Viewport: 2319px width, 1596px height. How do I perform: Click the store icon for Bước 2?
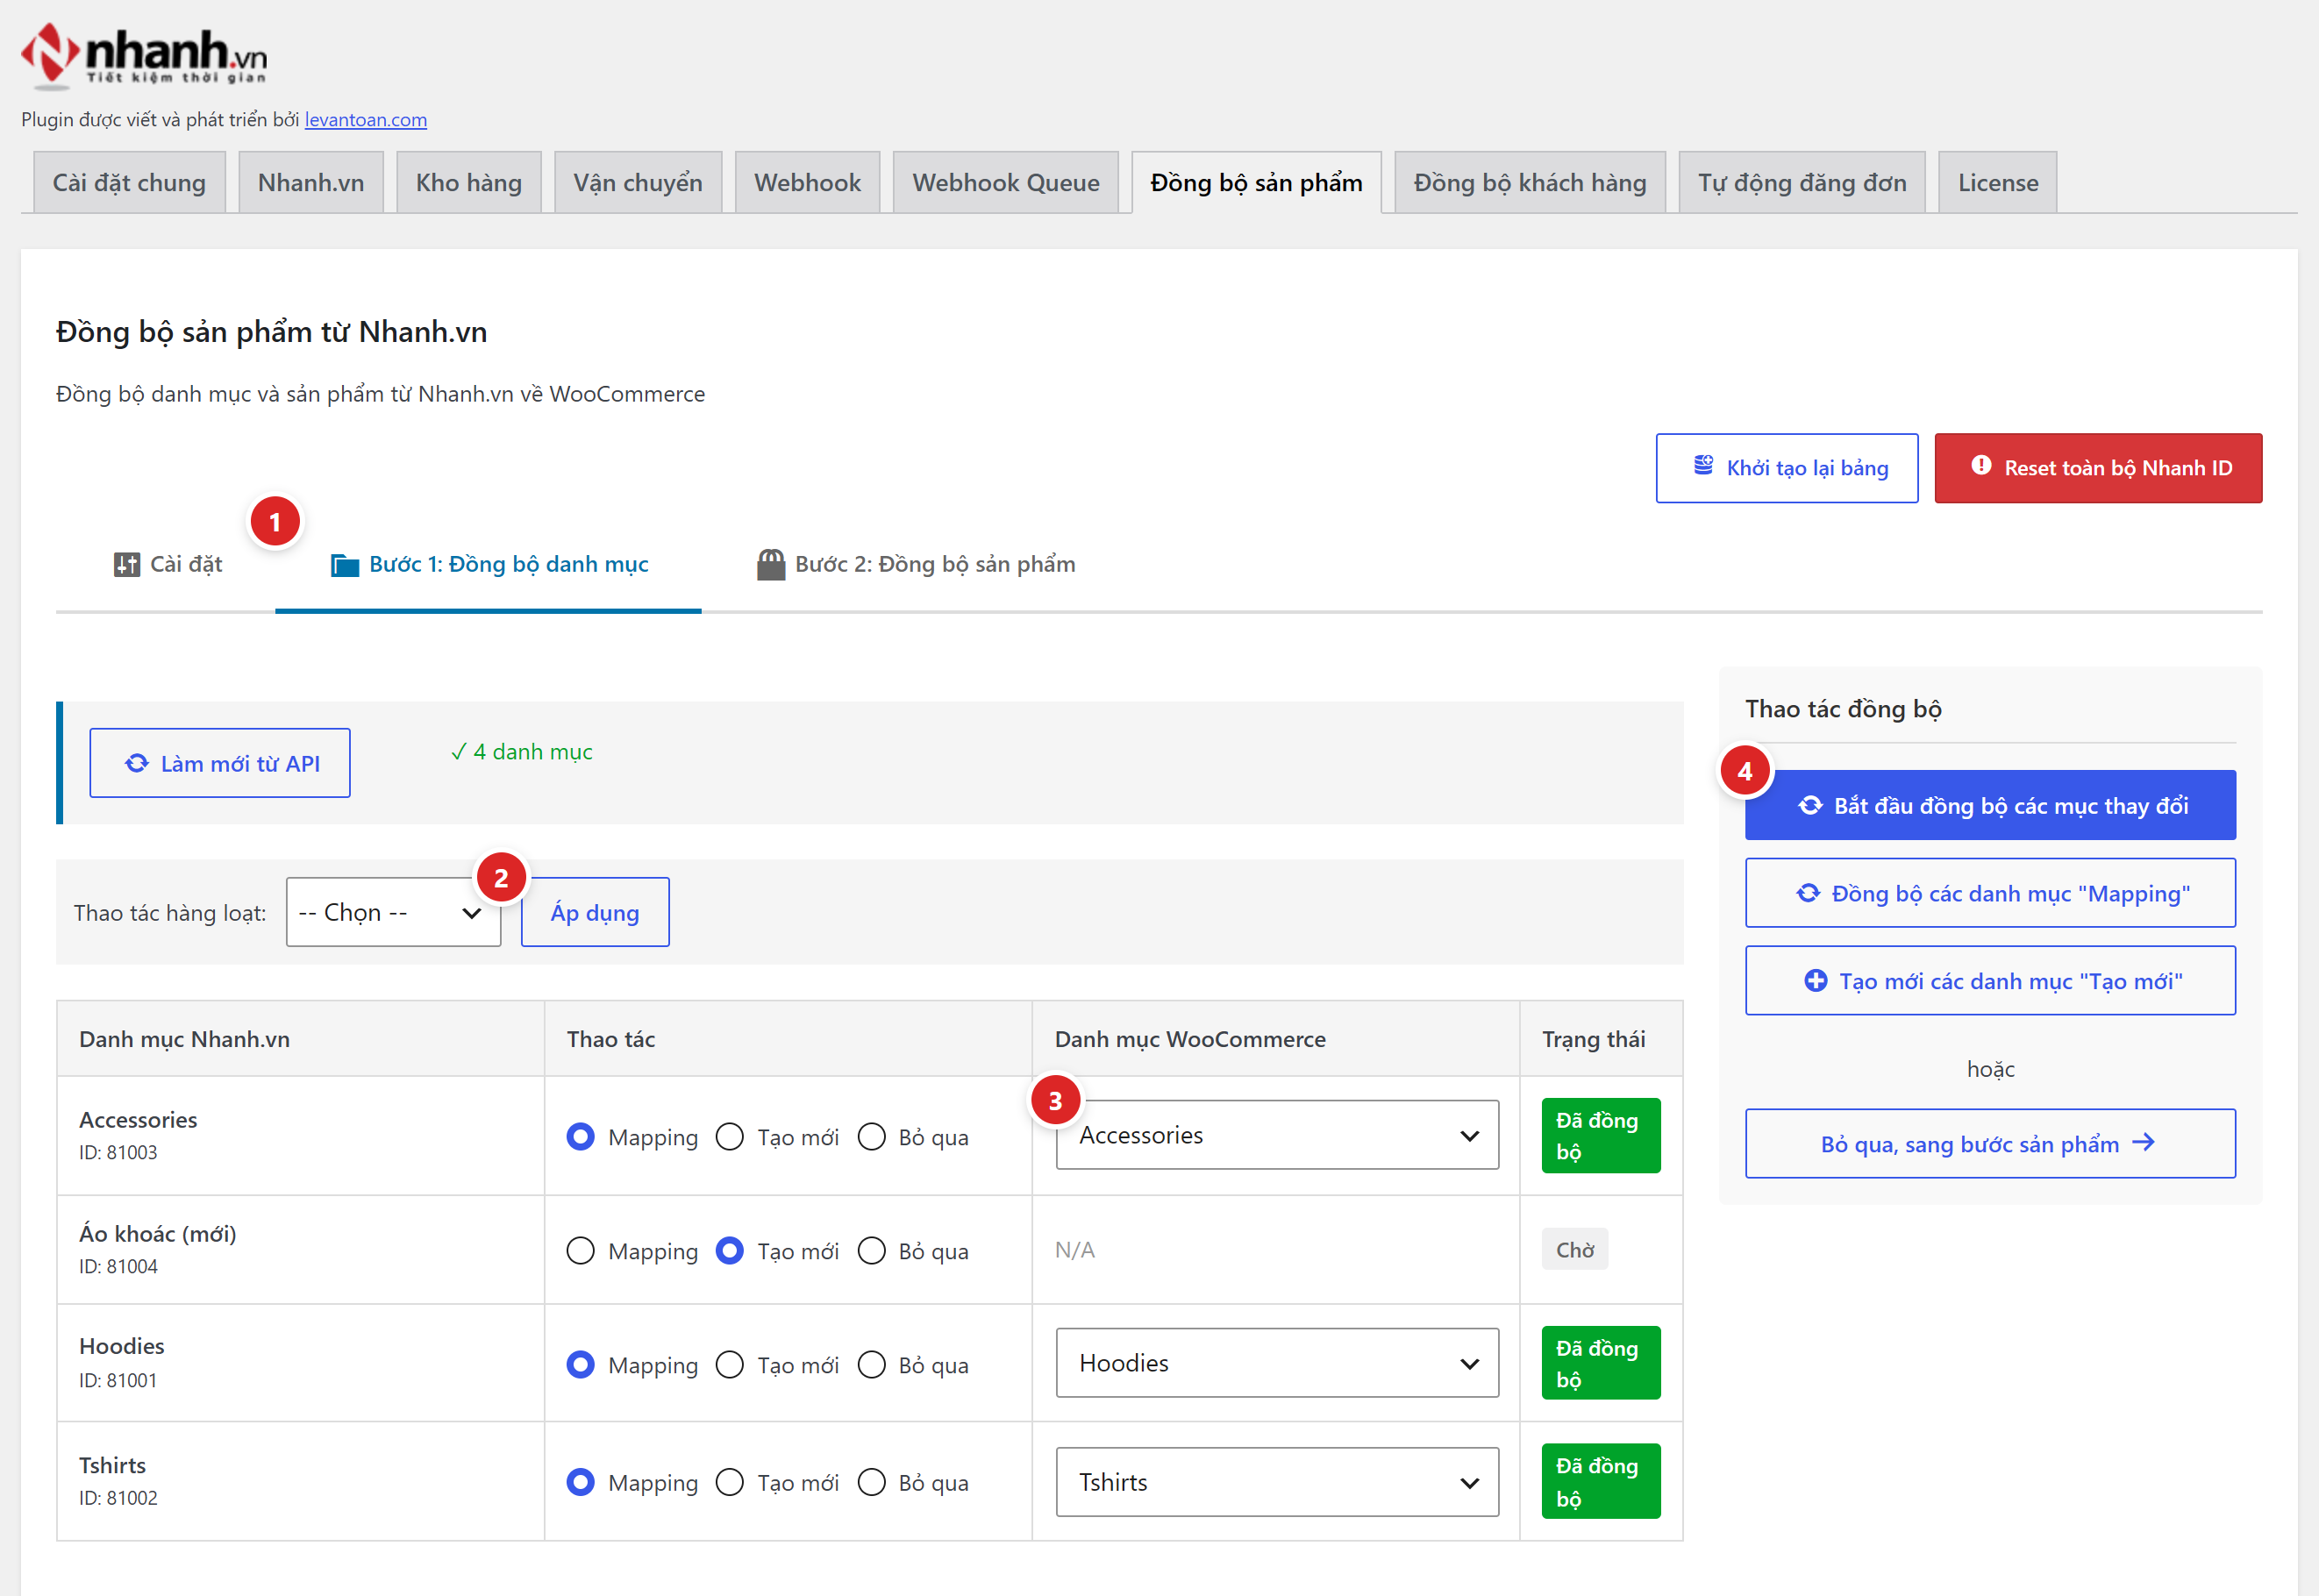pos(771,565)
